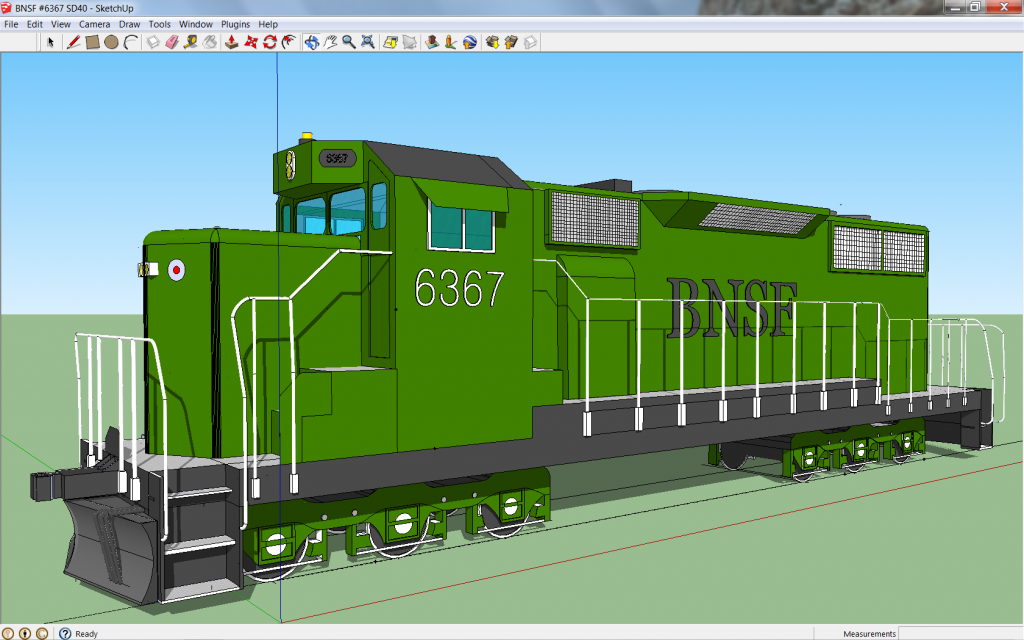Click the greyed Share Component icon
The height and width of the screenshot is (640, 1024).
530,42
